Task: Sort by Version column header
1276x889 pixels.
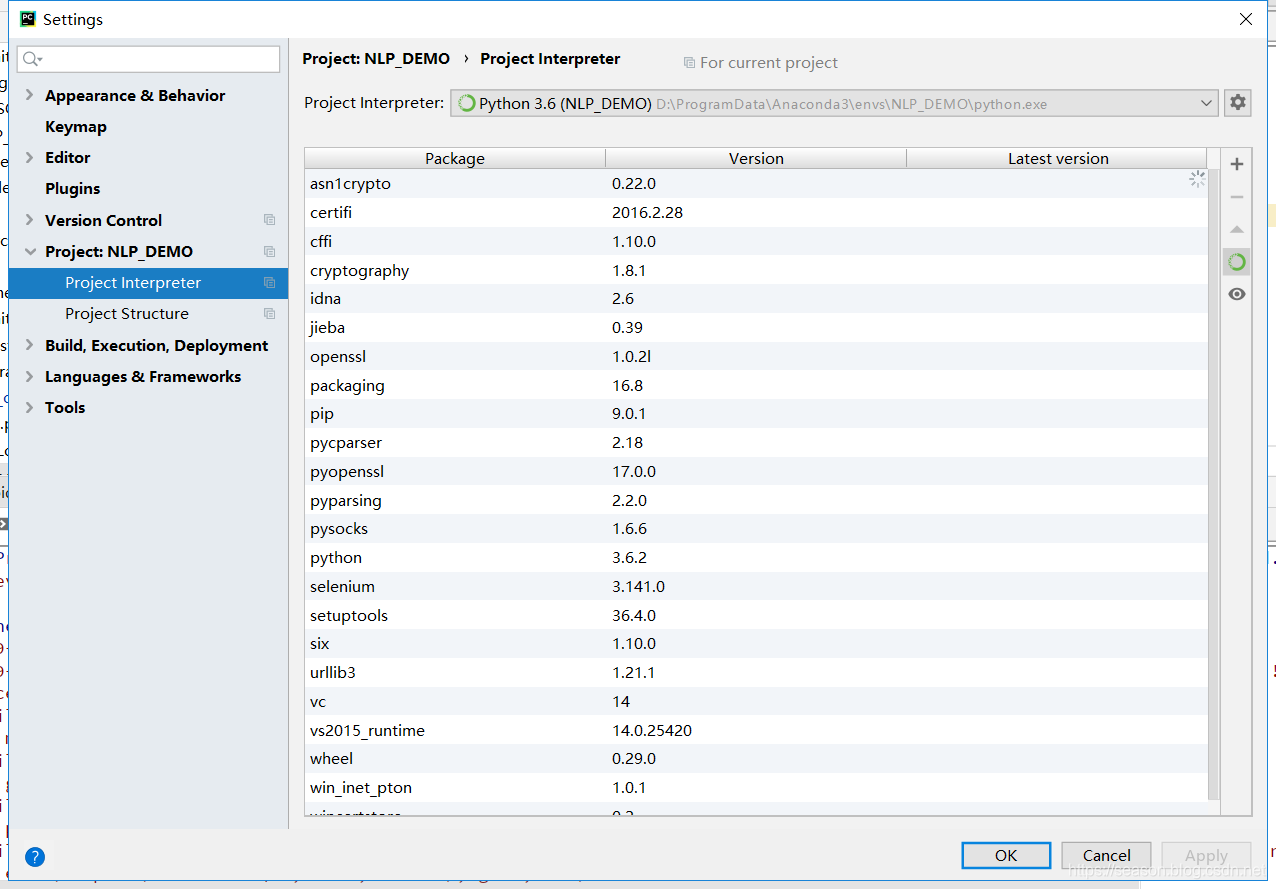Action: click(x=756, y=158)
